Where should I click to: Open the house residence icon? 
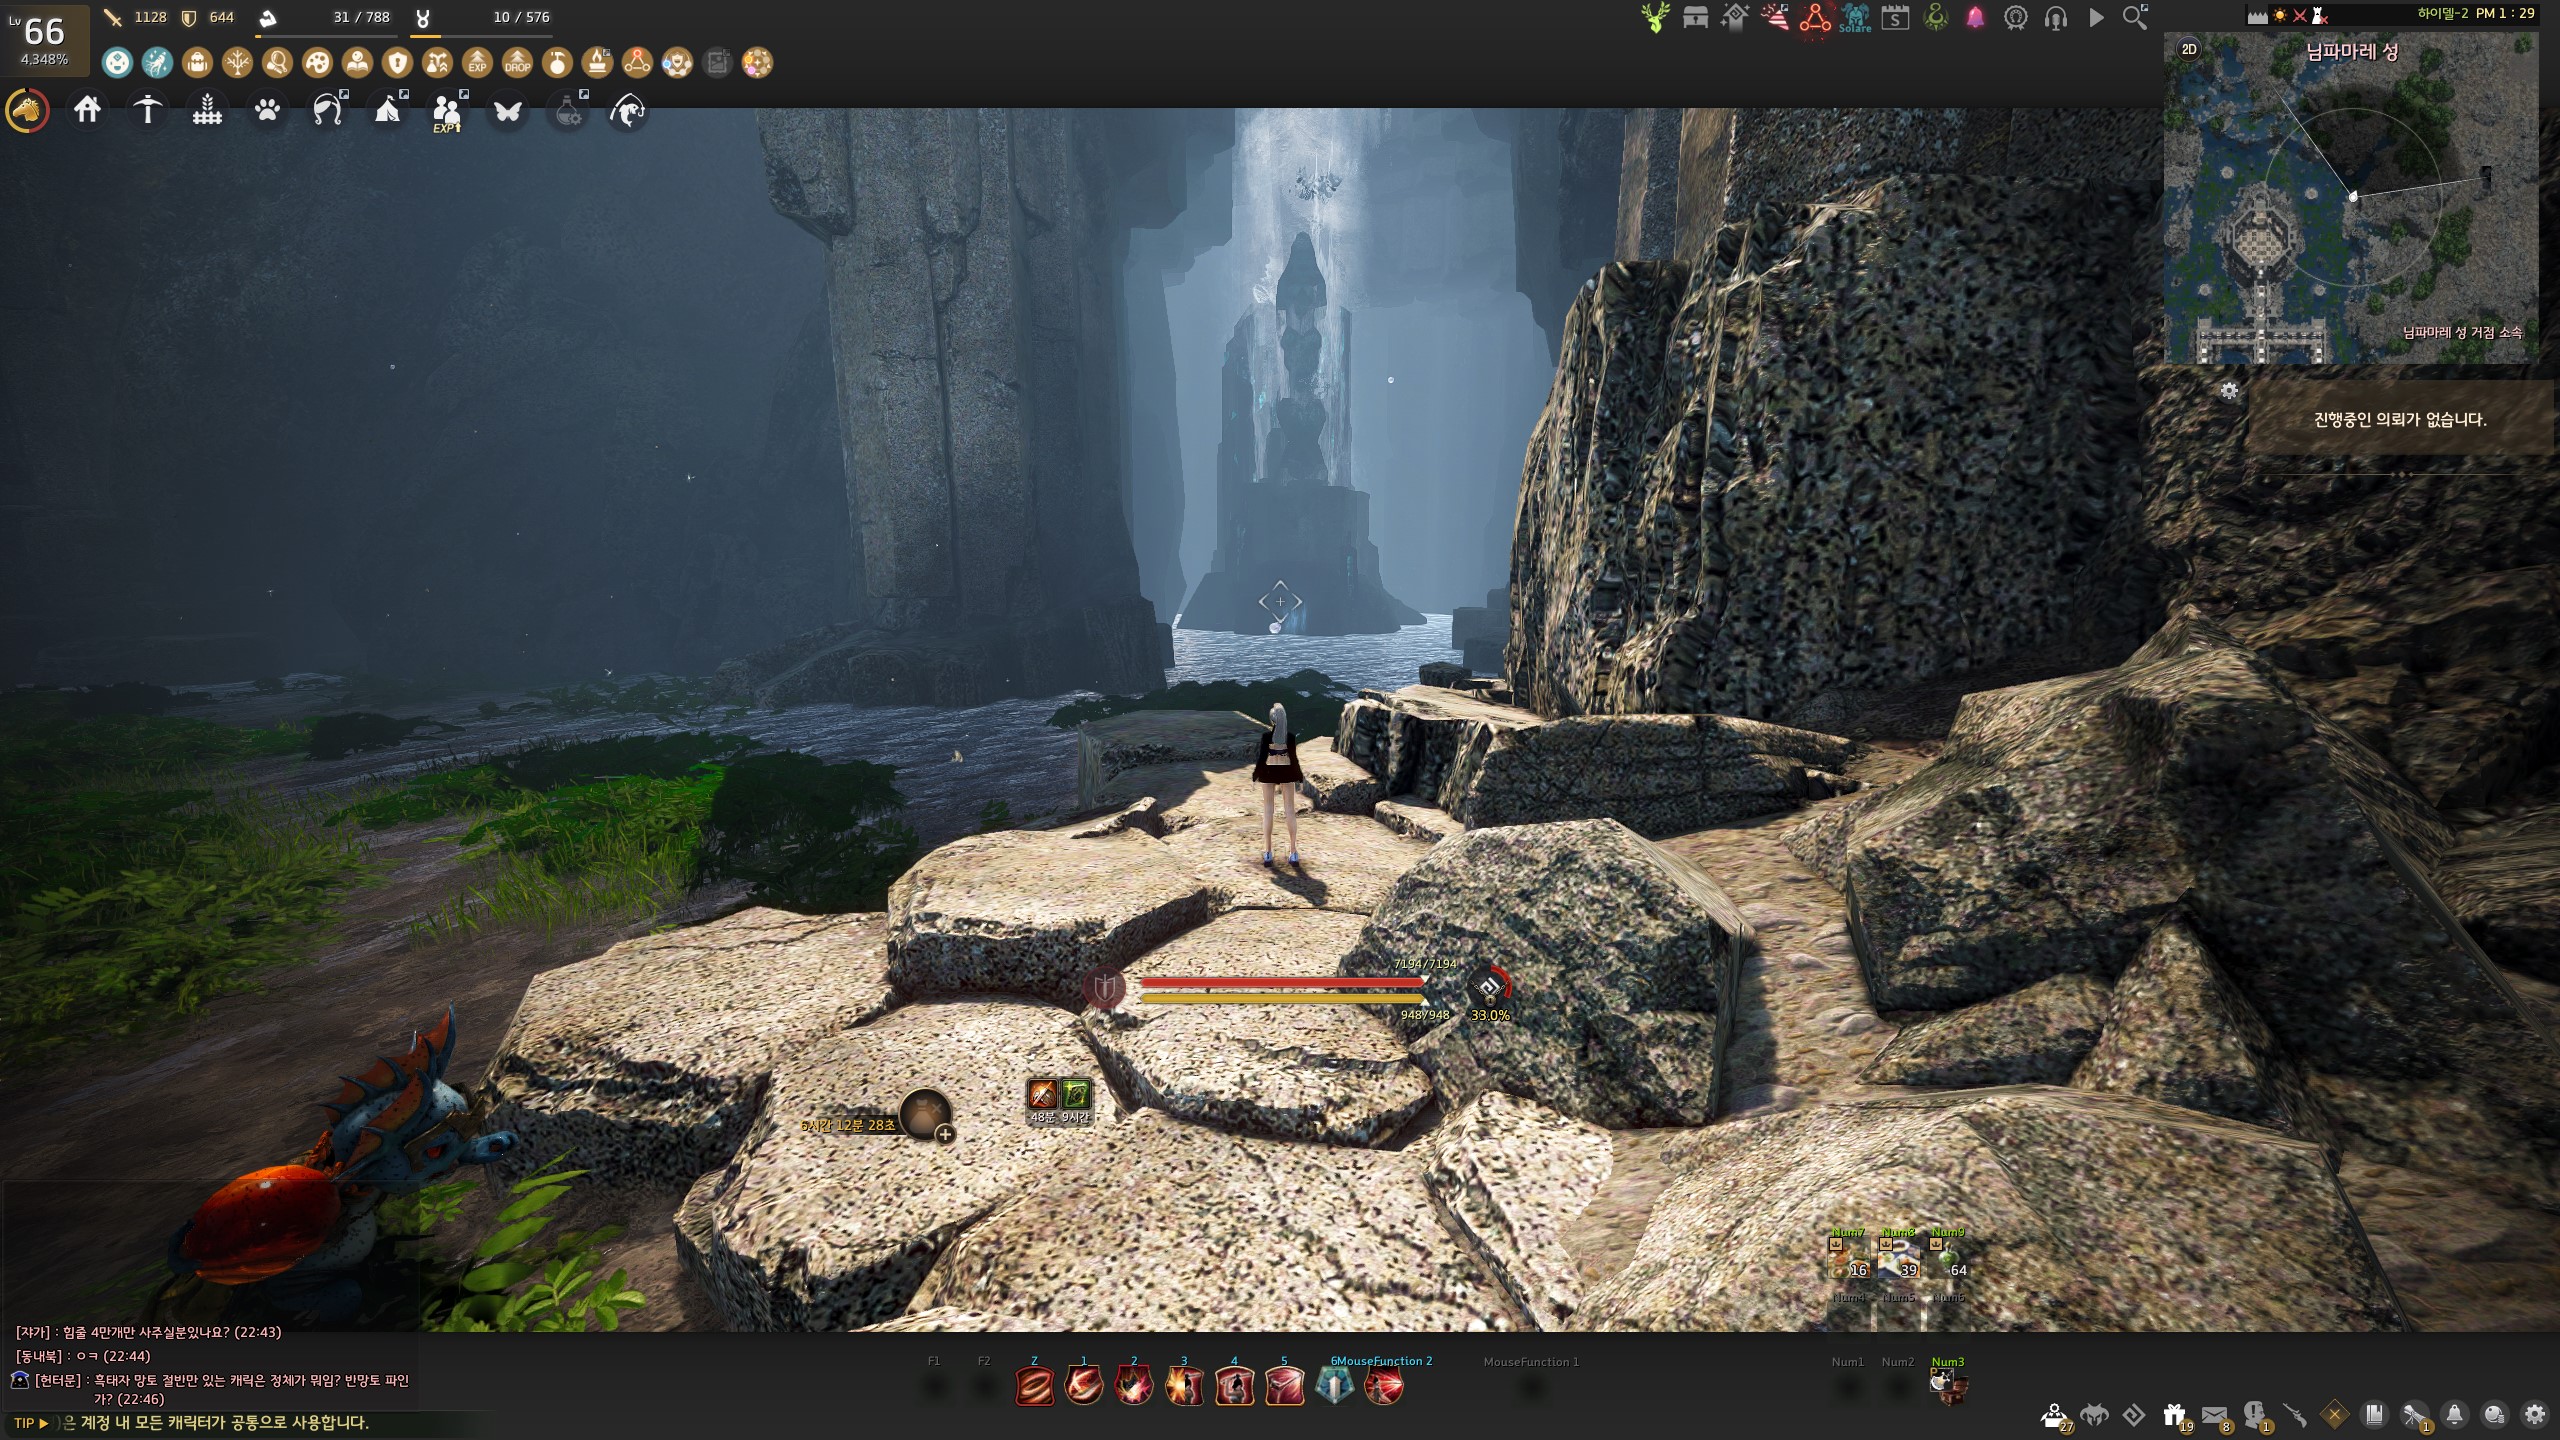tap(87, 110)
